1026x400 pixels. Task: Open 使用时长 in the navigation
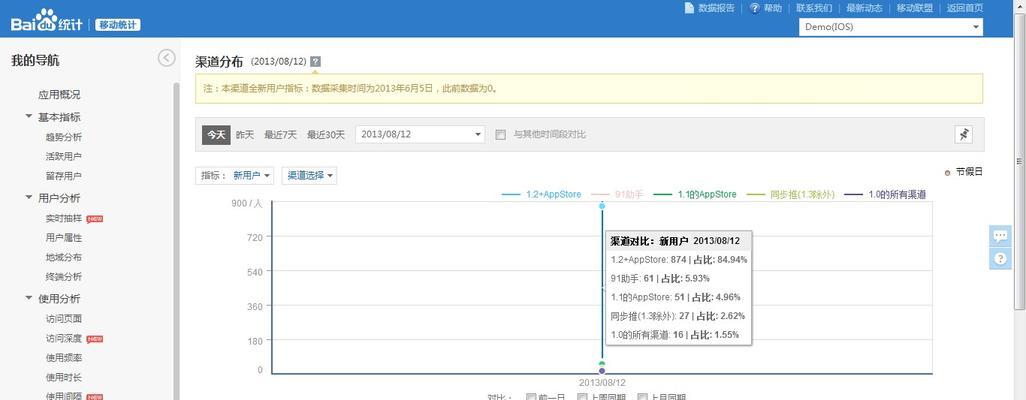click(x=63, y=378)
